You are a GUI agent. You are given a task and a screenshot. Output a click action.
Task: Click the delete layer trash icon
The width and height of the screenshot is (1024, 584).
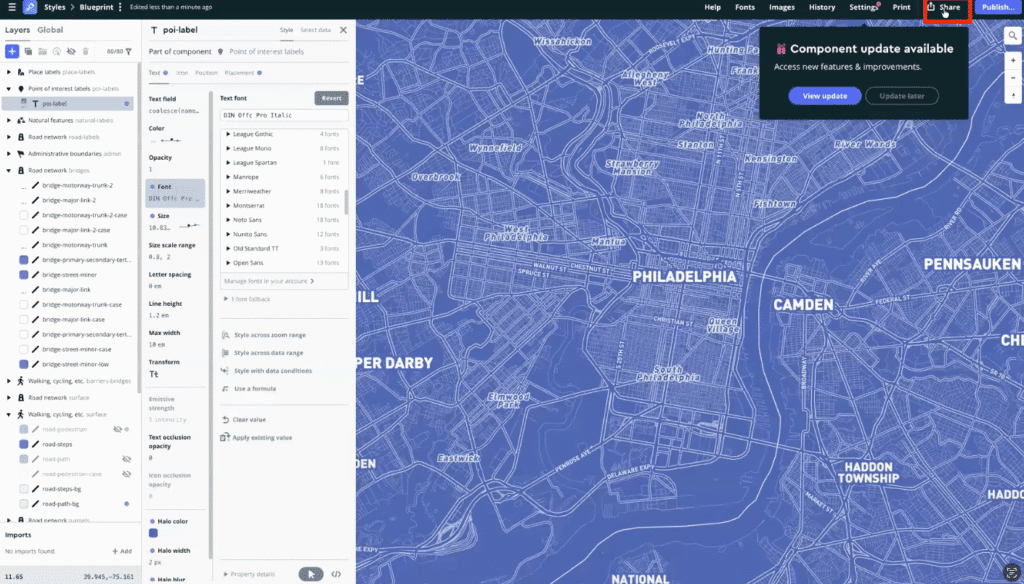pyautogui.click(x=85, y=51)
